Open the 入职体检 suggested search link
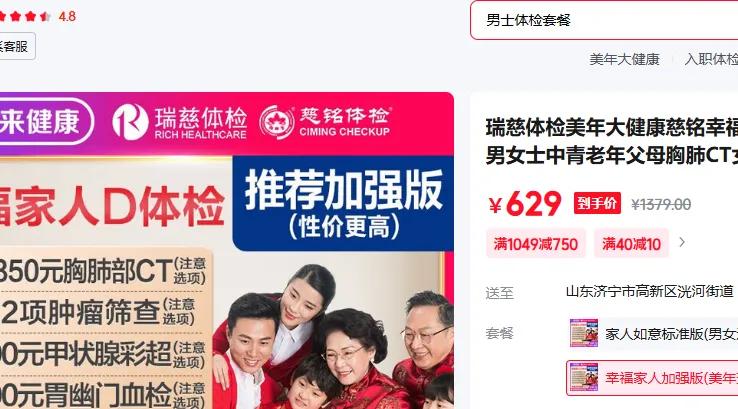 tap(711, 59)
